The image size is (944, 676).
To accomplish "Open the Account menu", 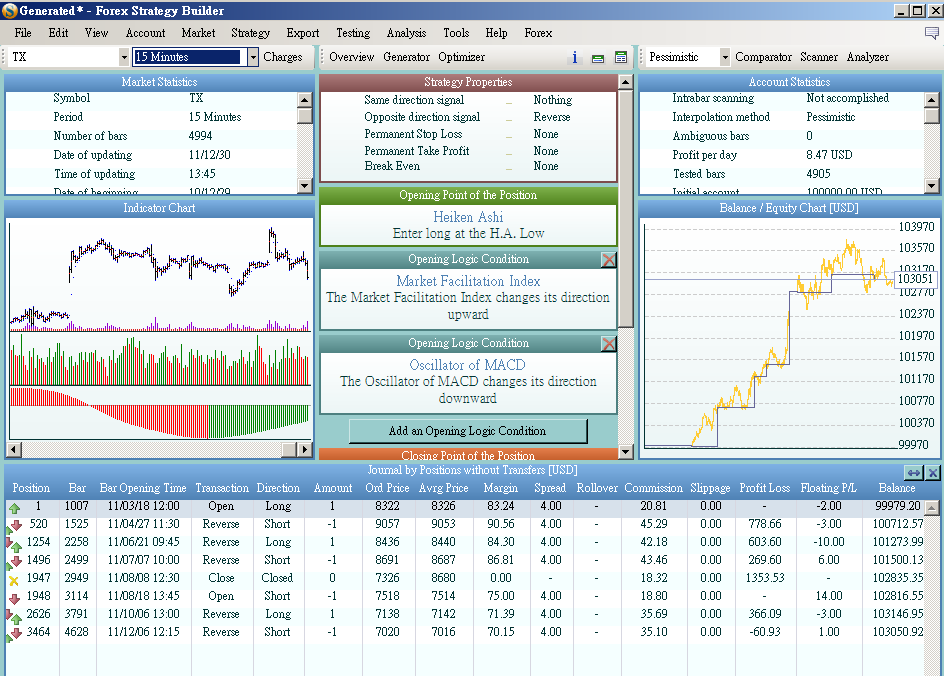I will [x=145, y=33].
